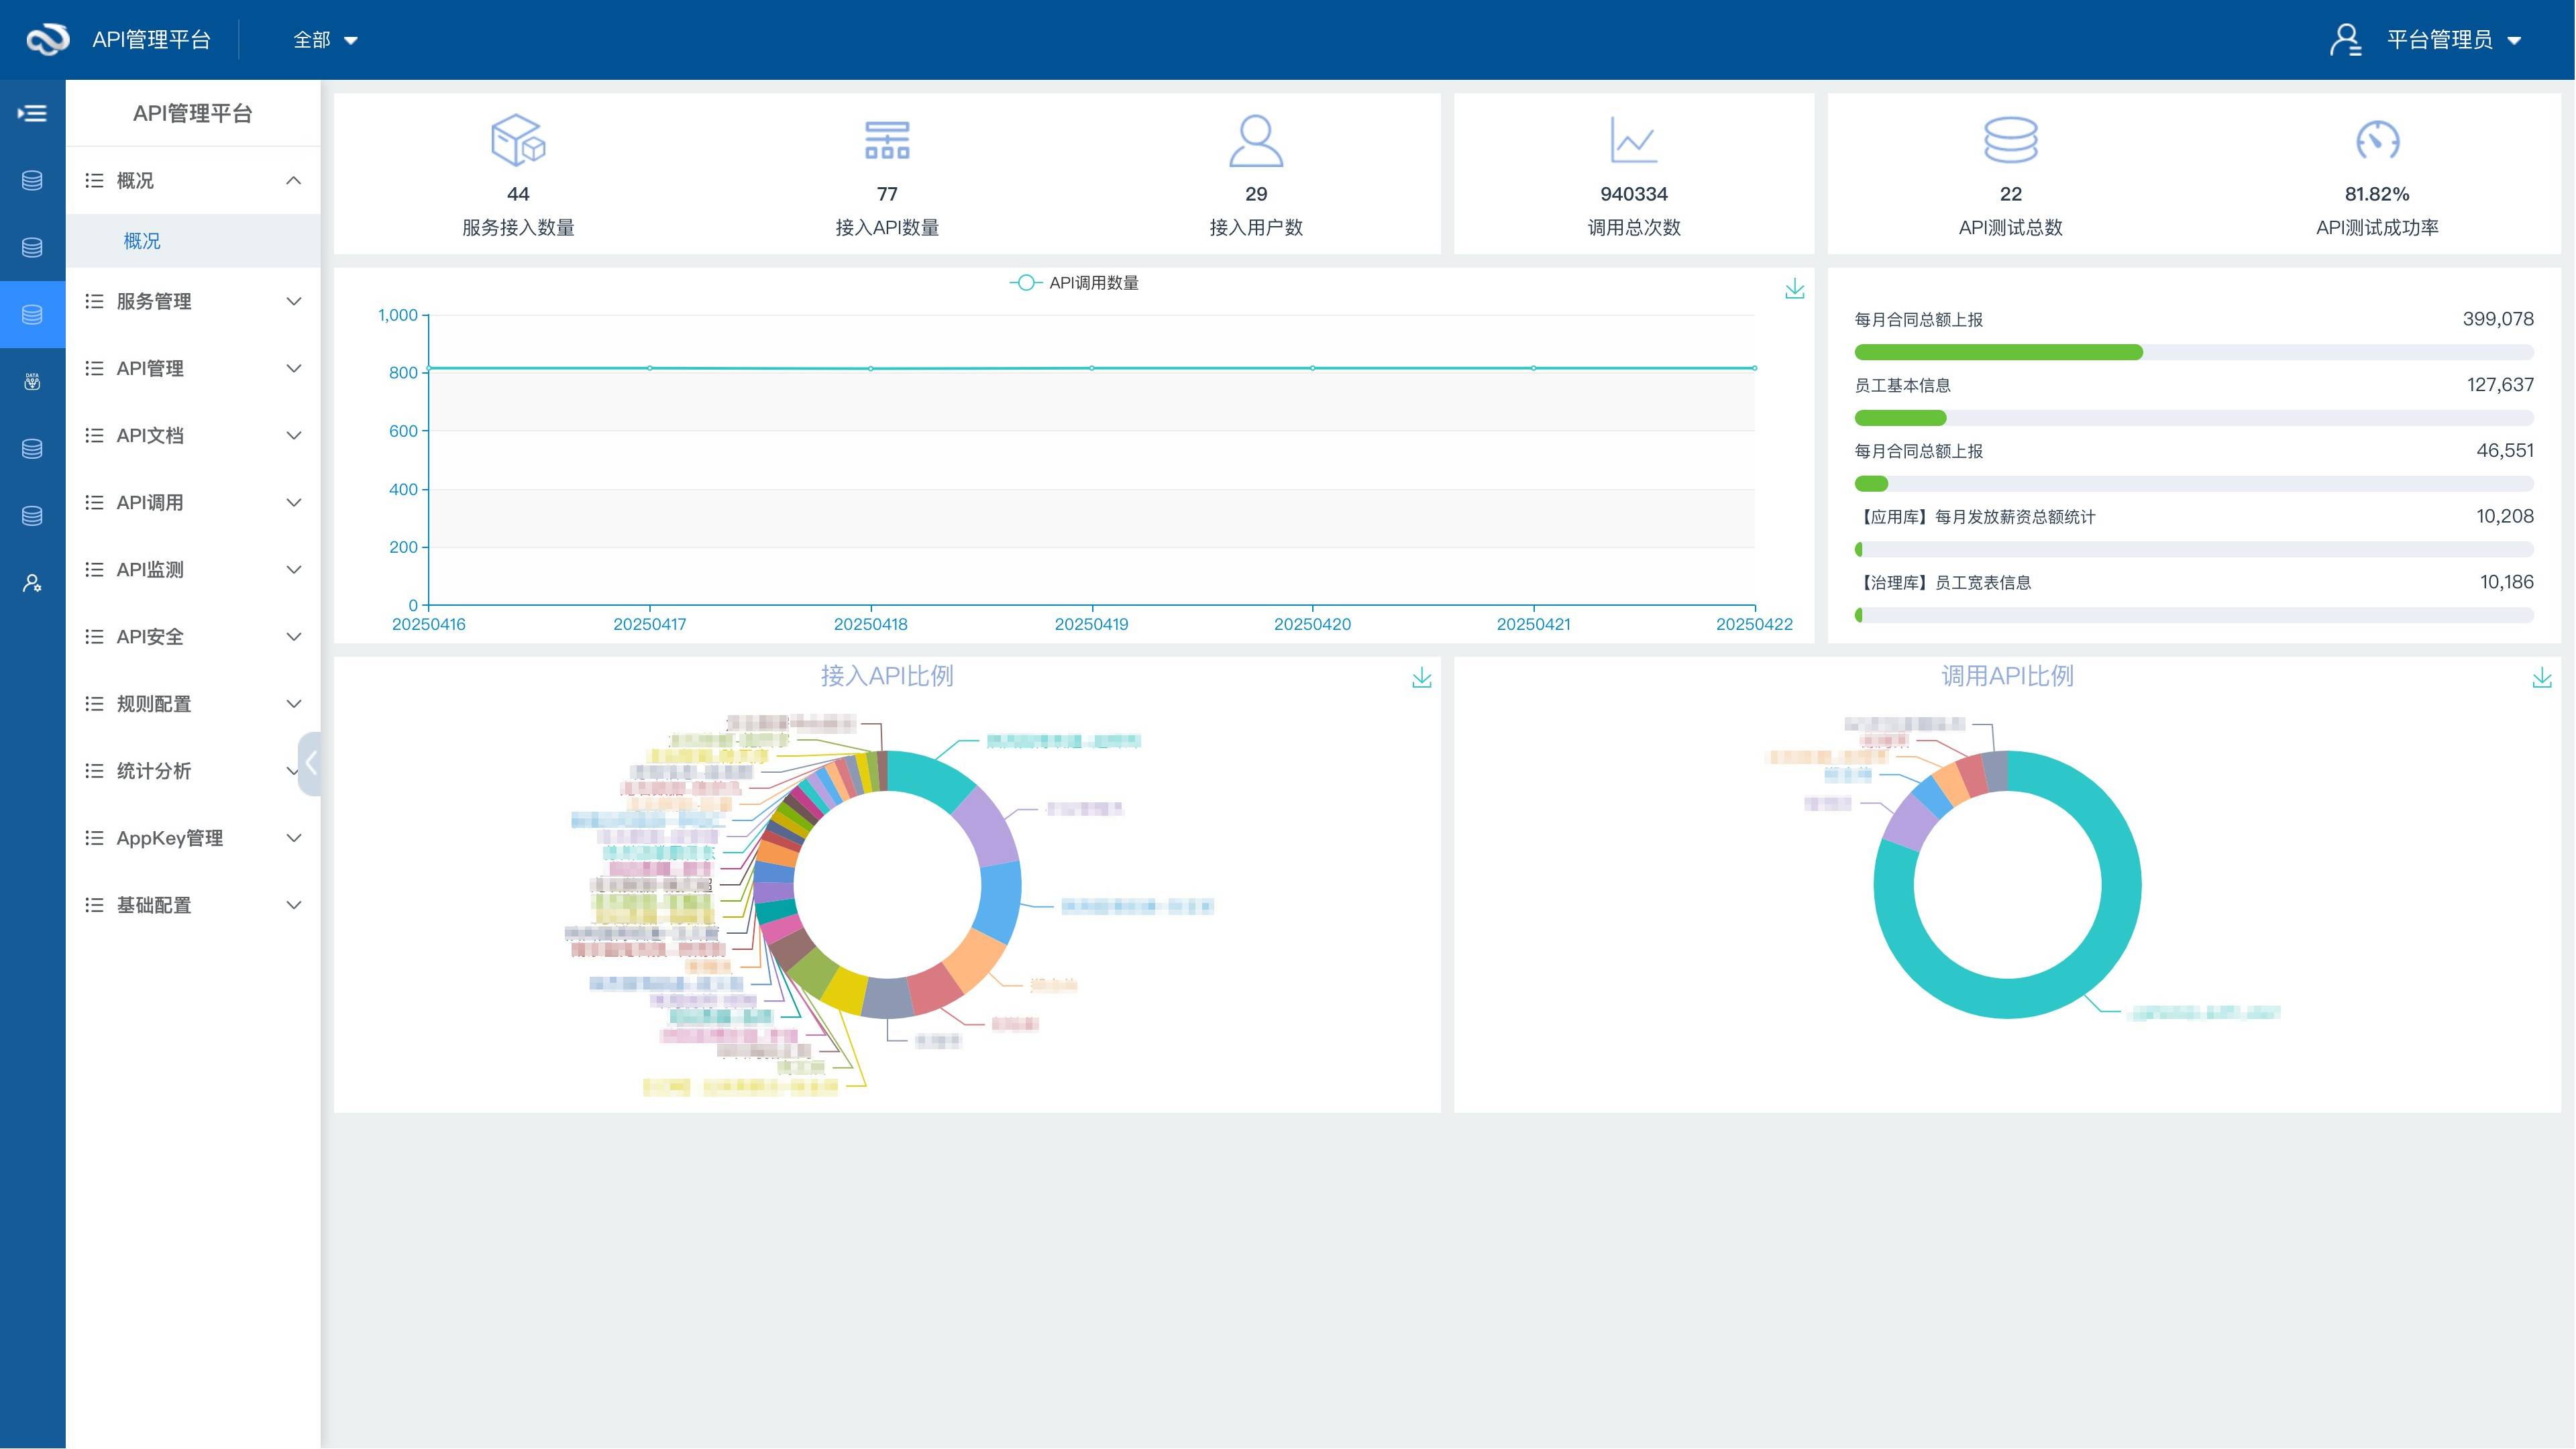Viewport: 2576px width, 1449px height.
Task: Click the cloud logo in header
Action: (x=47, y=39)
